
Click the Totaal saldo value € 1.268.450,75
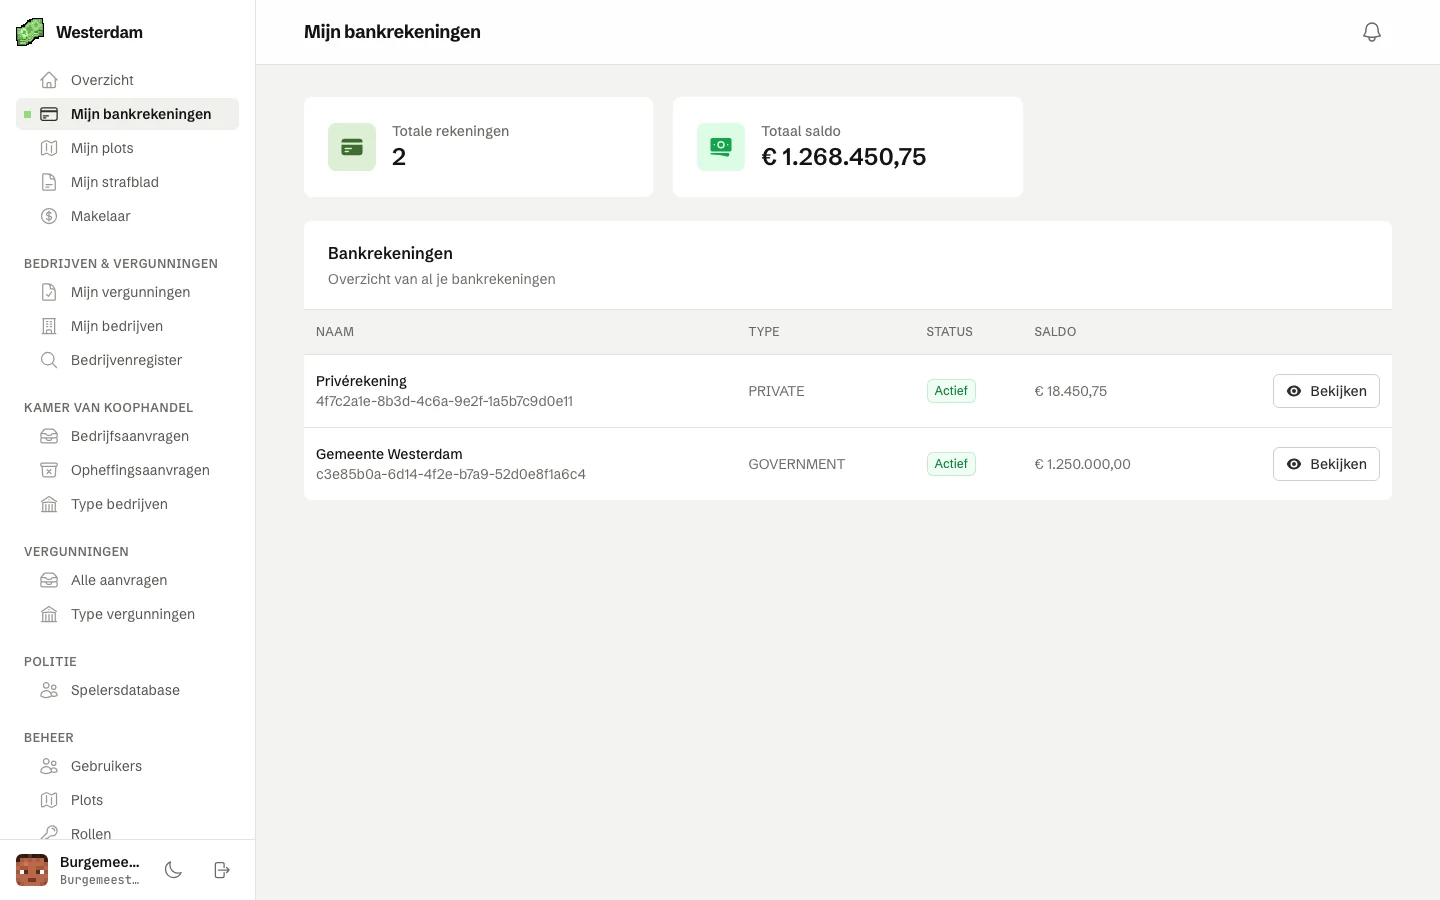click(x=844, y=157)
